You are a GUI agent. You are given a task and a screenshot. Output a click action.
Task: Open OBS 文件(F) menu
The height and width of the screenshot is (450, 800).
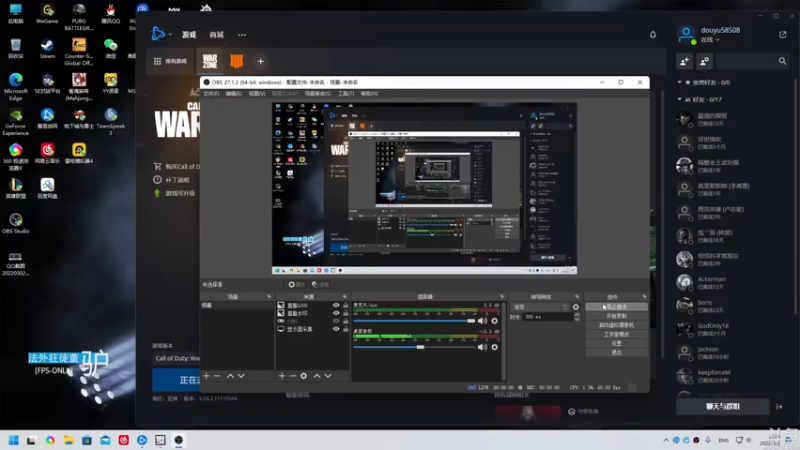point(211,94)
